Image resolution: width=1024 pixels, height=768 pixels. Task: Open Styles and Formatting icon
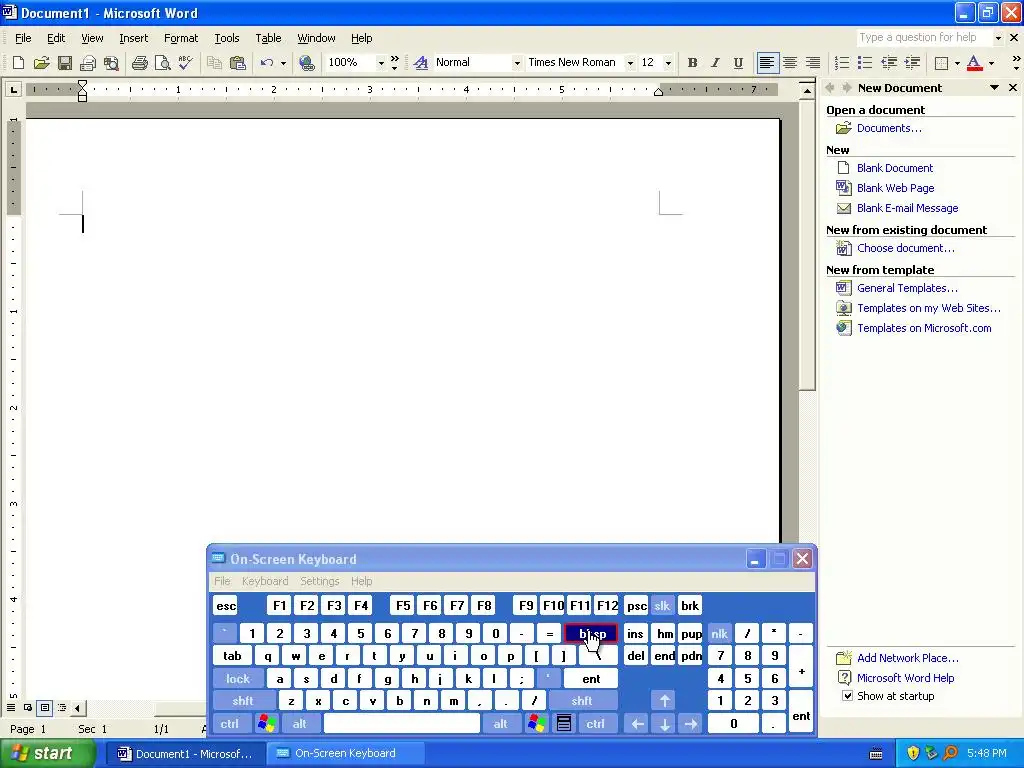(x=421, y=63)
